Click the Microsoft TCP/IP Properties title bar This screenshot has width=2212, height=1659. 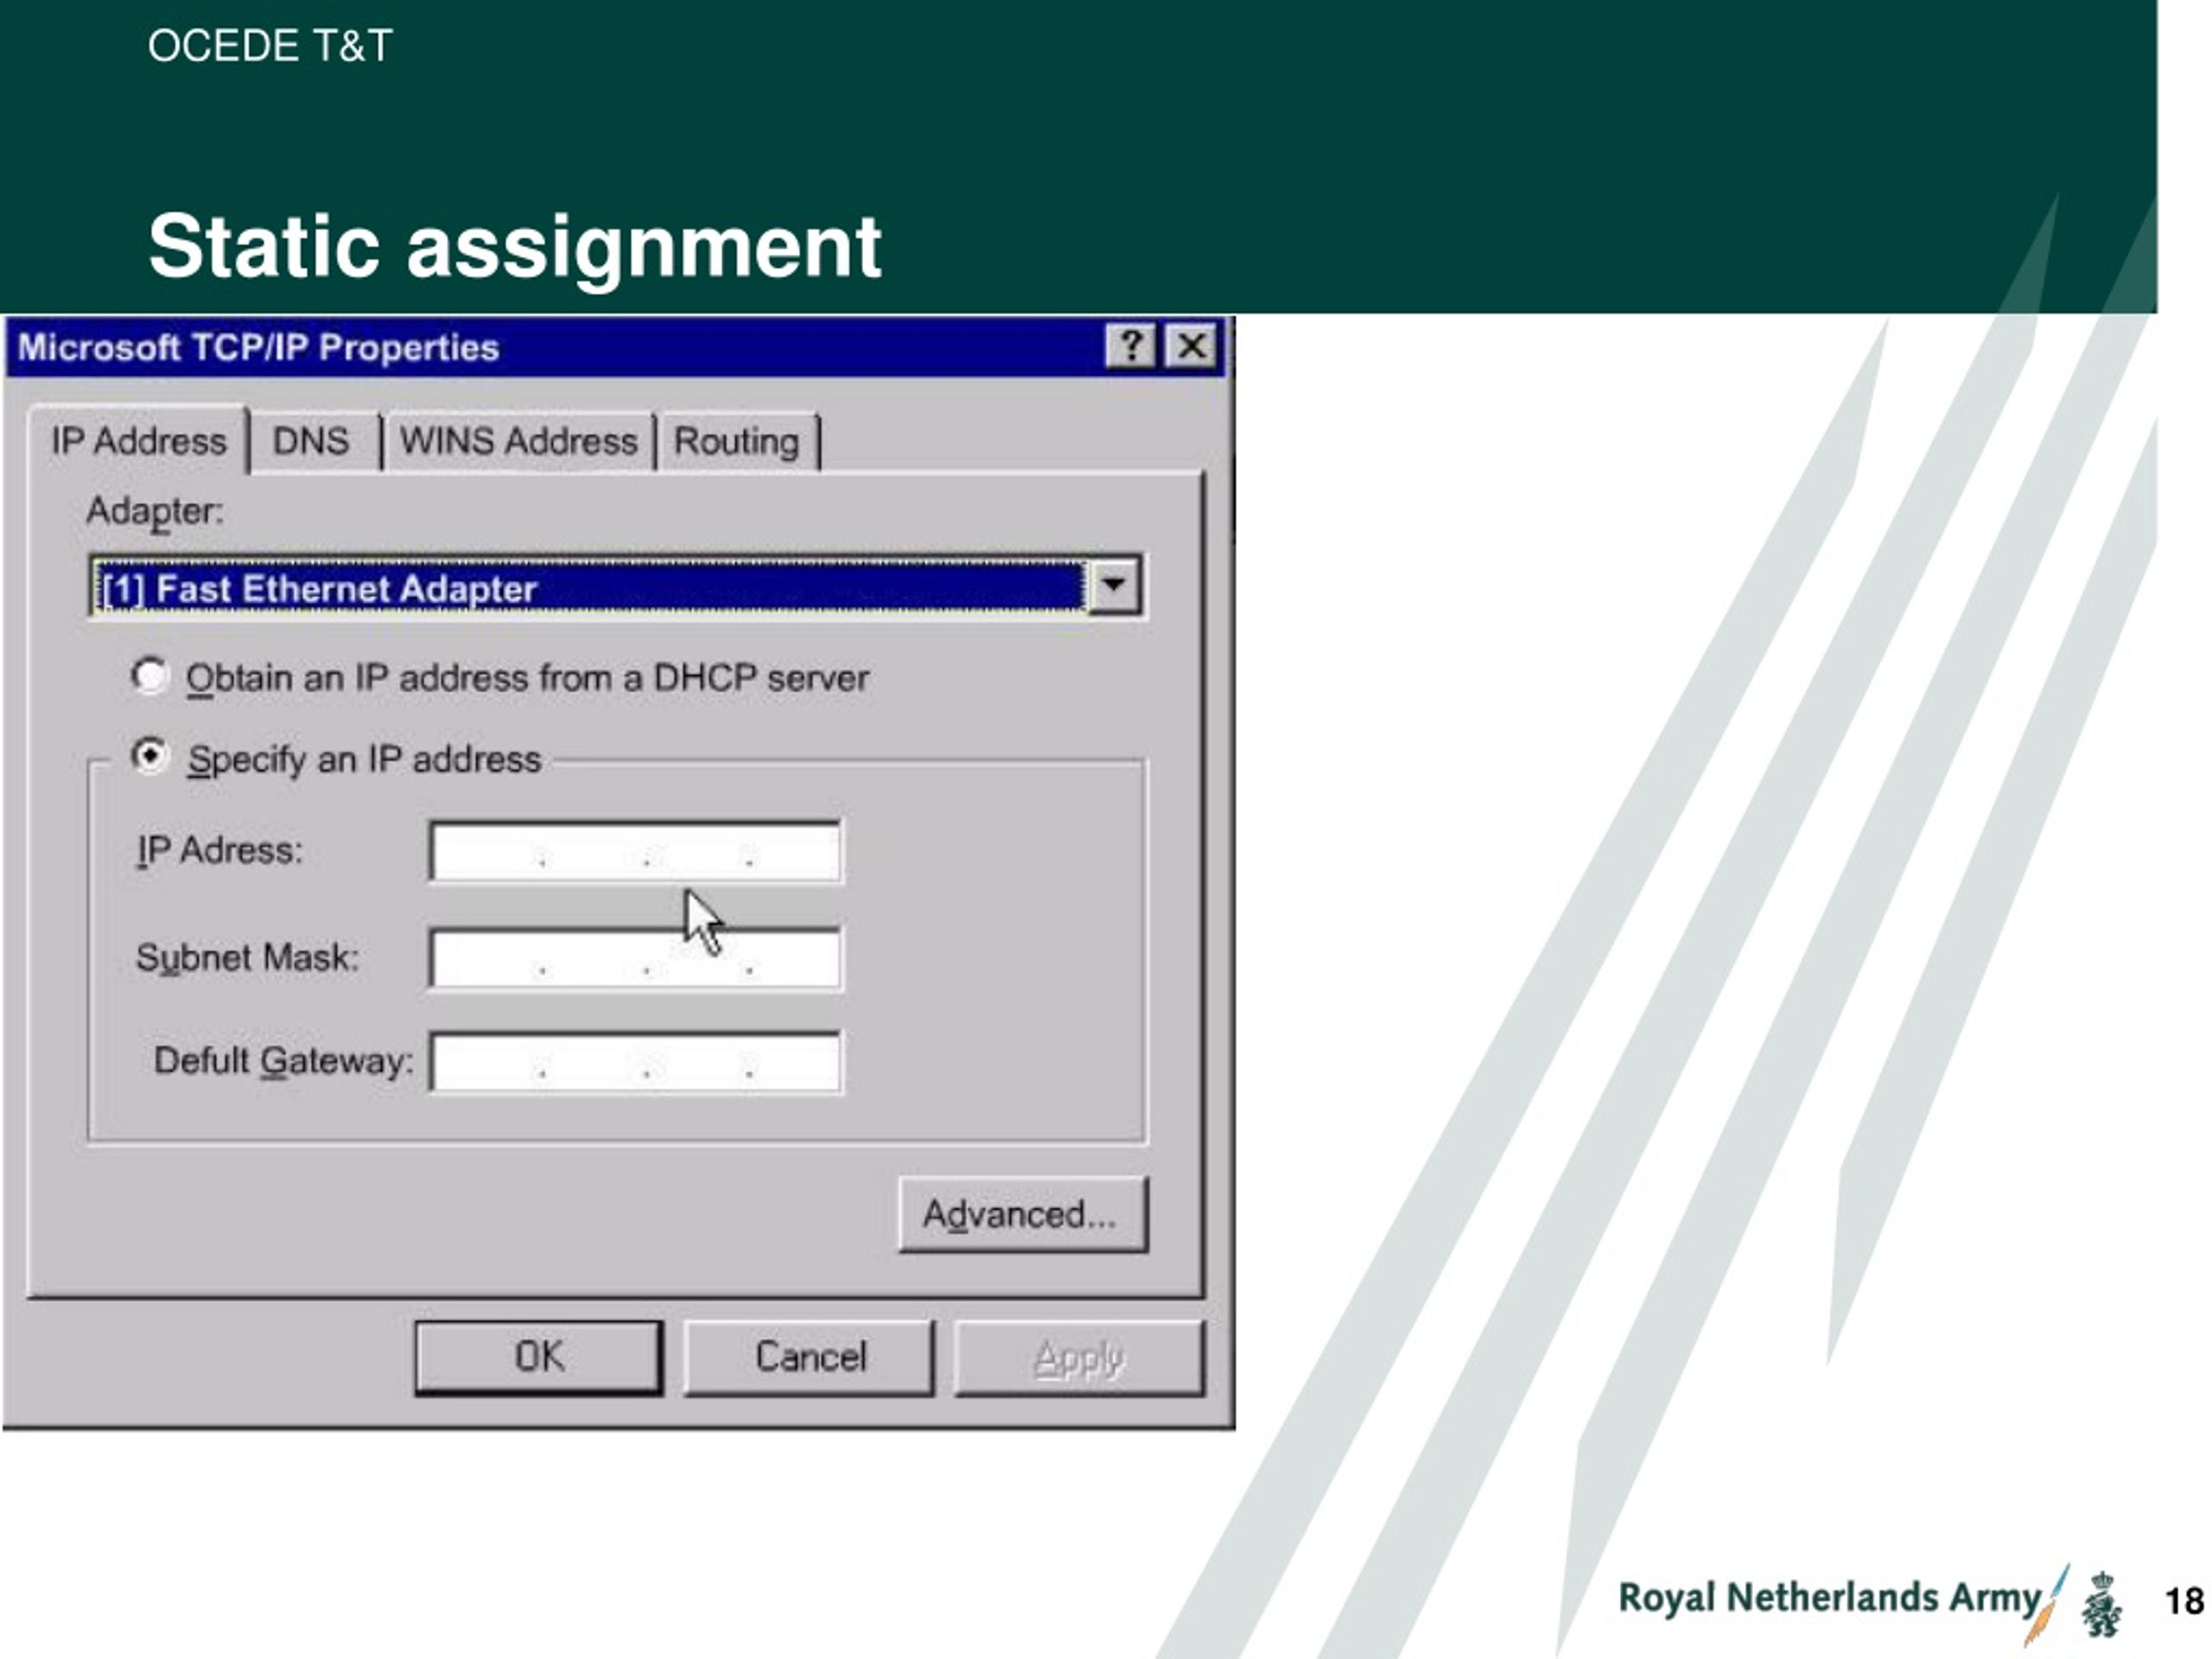(616, 347)
